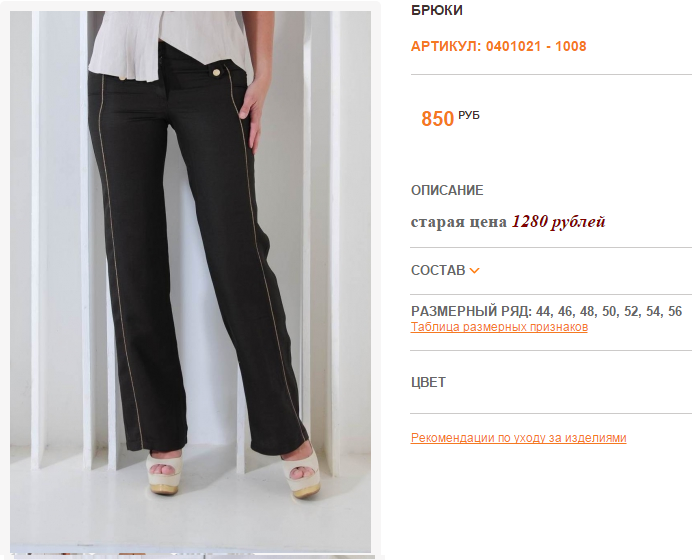Choose size 44 in size row

pos(545,312)
